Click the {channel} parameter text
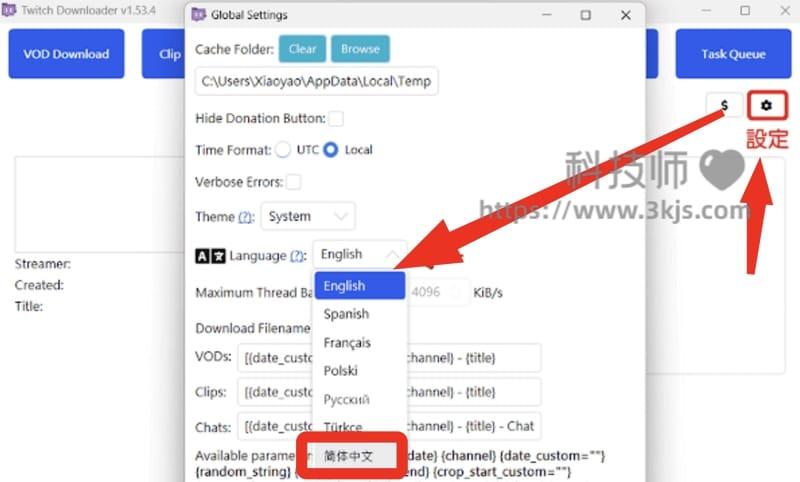This screenshot has width=800, height=482. 470,455
